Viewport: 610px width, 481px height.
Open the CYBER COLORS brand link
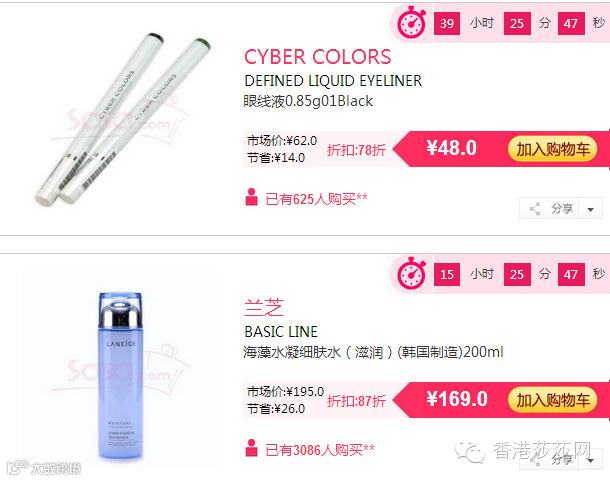point(317,57)
